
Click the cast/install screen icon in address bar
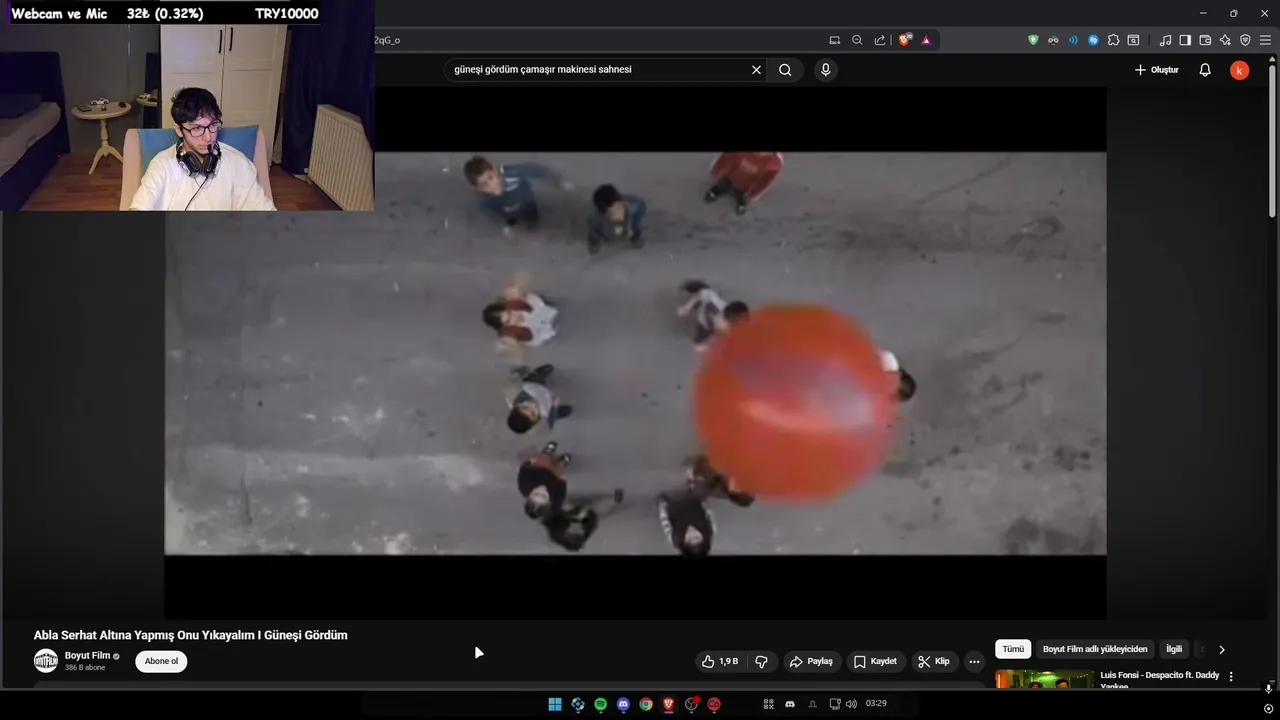click(x=835, y=40)
